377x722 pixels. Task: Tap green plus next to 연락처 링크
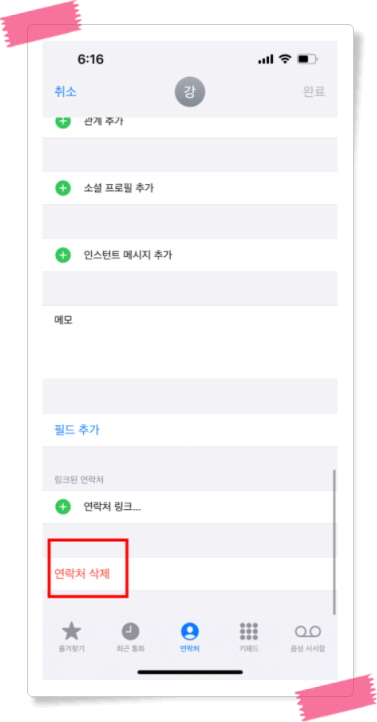coord(63,507)
